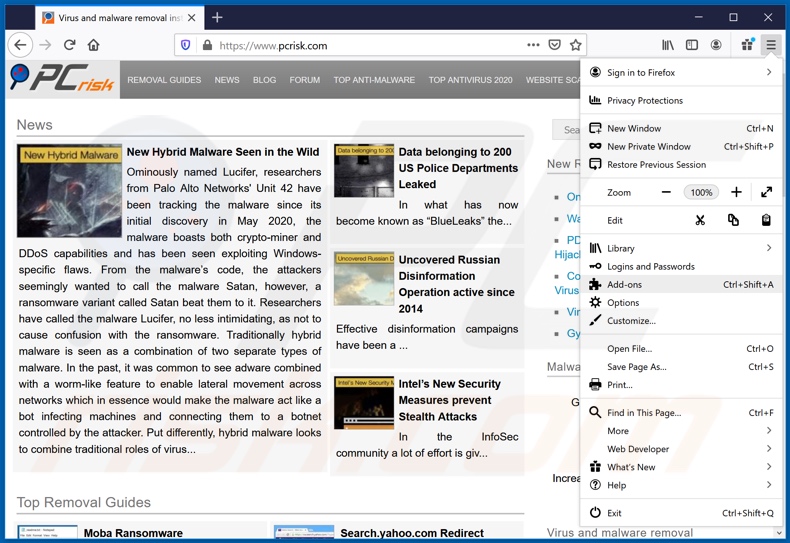Click the Reload page icon
Viewport: 790px width, 543px height.
point(69,45)
